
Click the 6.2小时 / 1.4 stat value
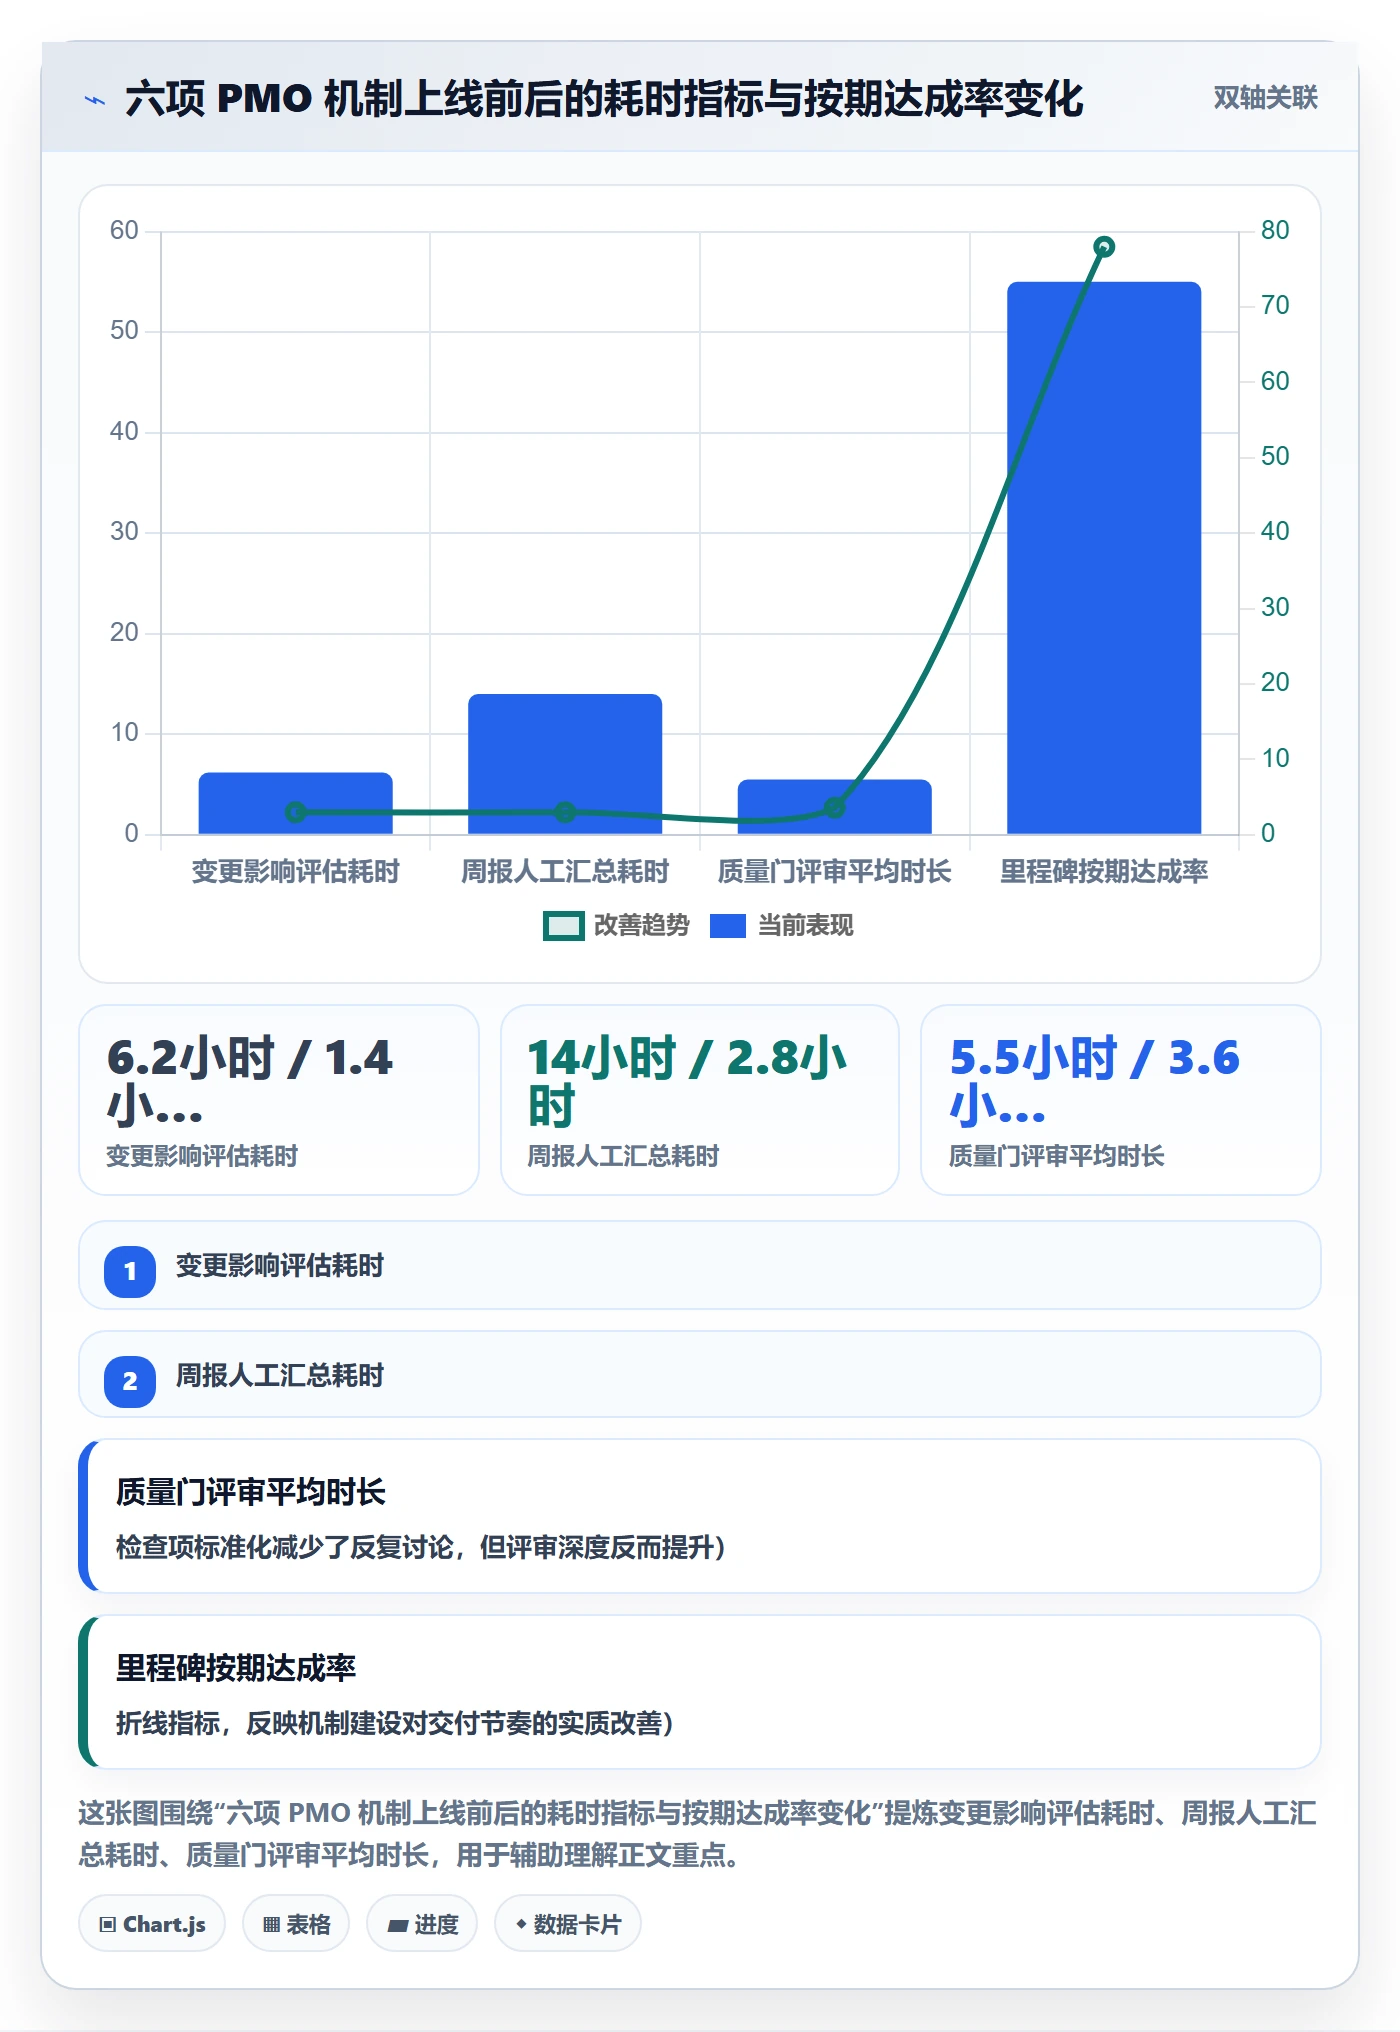pos(250,1081)
